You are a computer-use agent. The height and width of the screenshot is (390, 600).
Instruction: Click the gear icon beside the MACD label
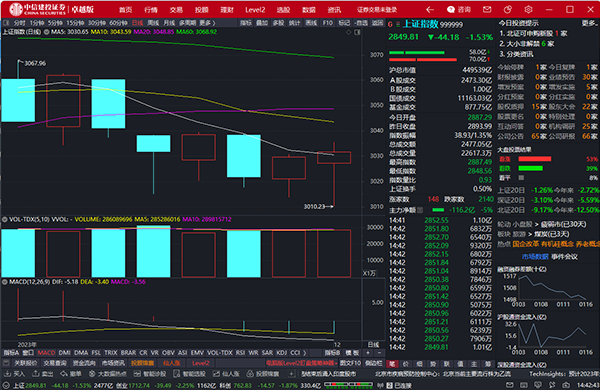[x=5, y=282]
